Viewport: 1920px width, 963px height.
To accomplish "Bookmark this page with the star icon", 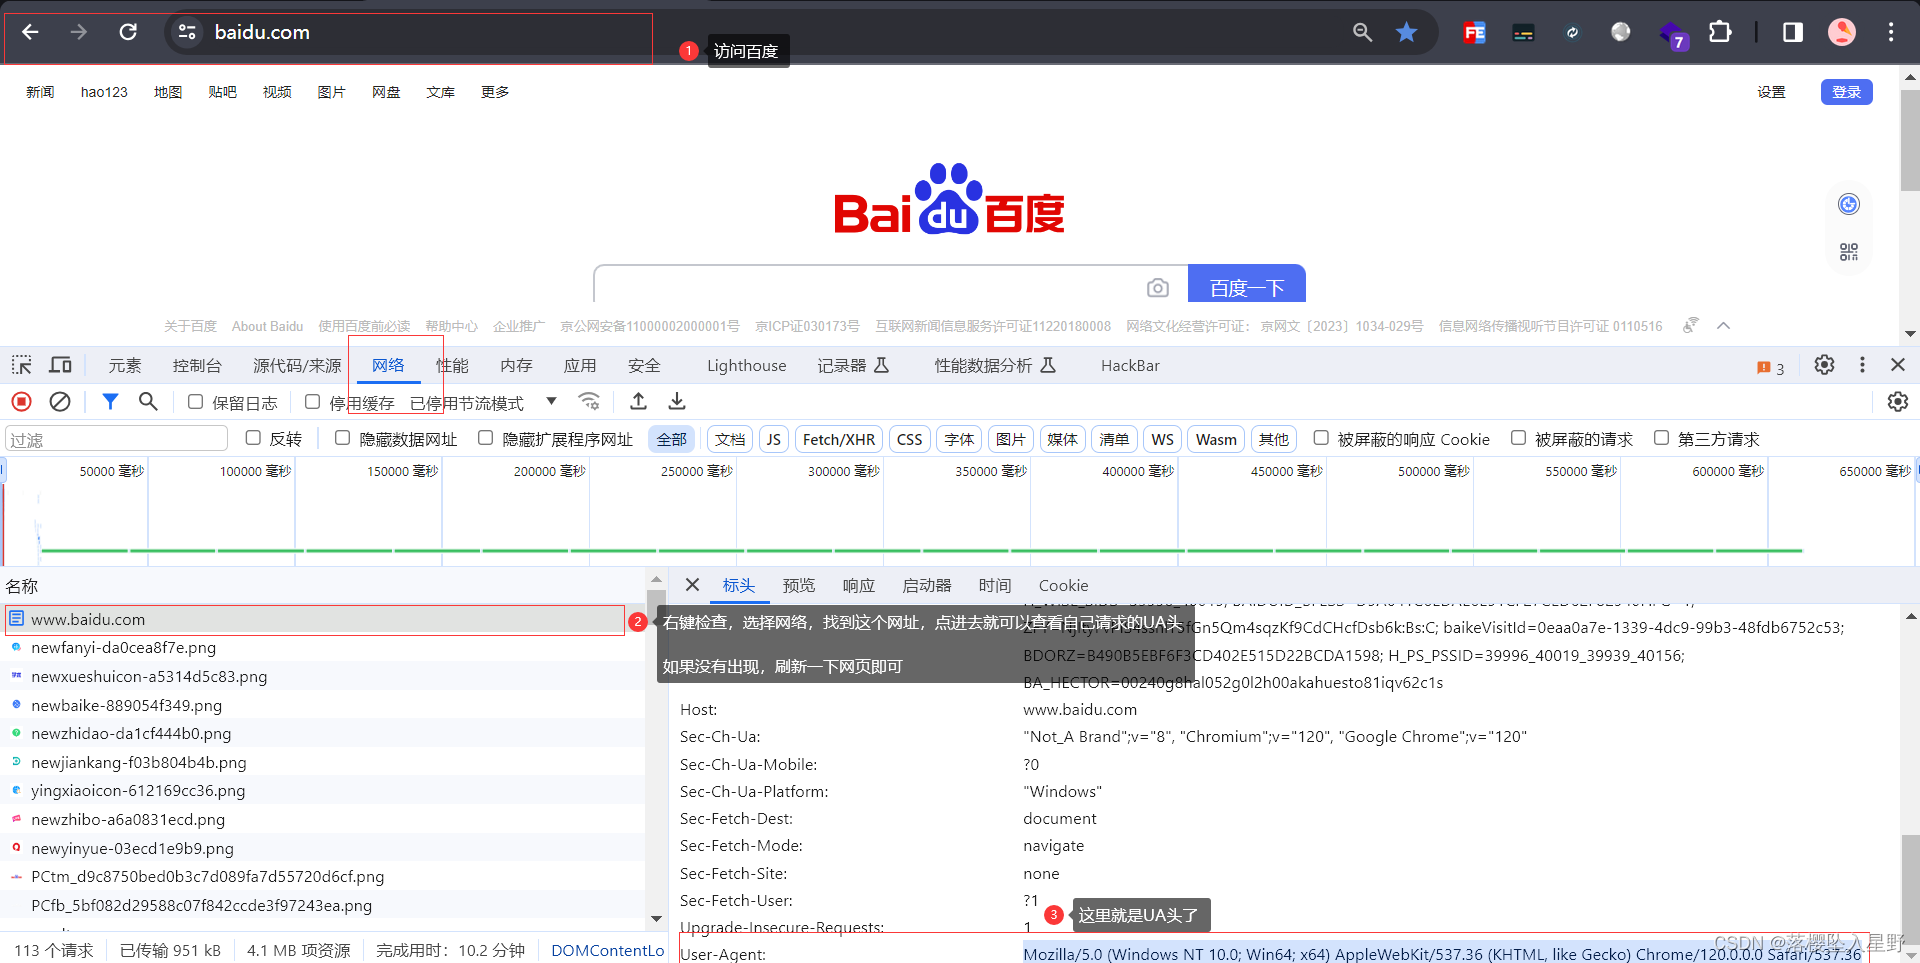I will [x=1406, y=32].
